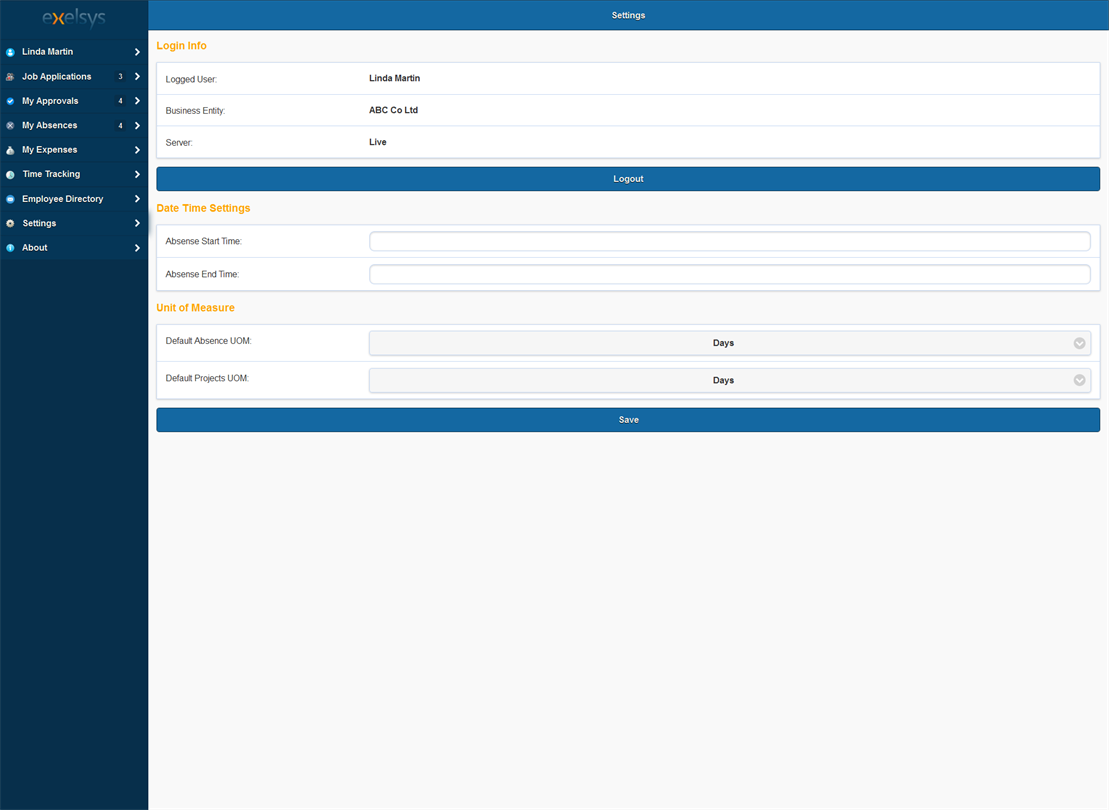Click the Unit of Measure heading
Viewport: 1109px width, 810px height.
tap(195, 308)
